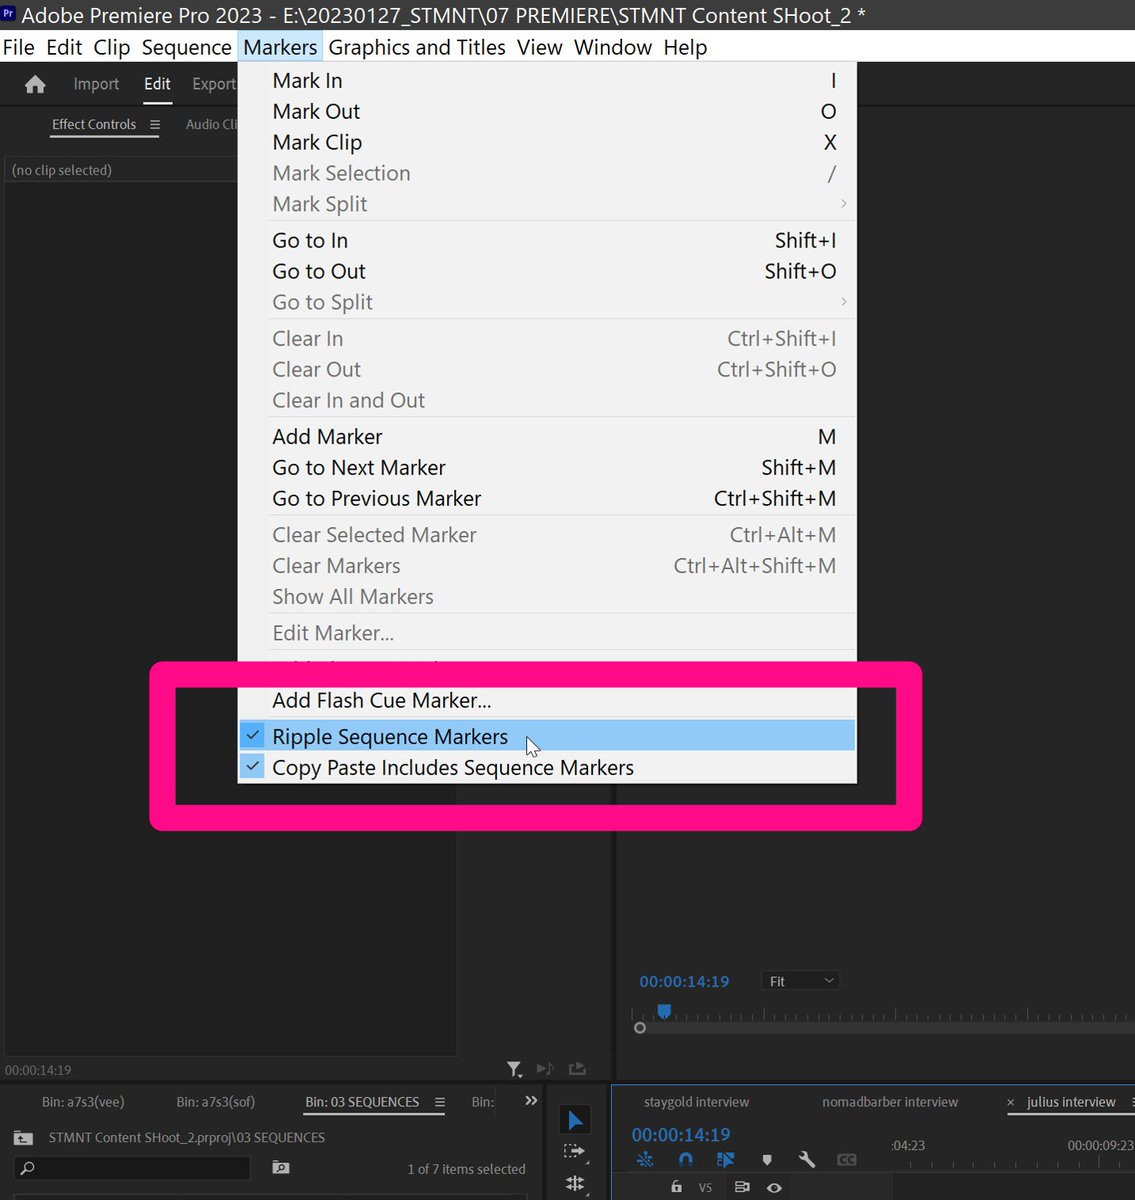Open the View menu

pyautogui.click(x=540, y=47)
